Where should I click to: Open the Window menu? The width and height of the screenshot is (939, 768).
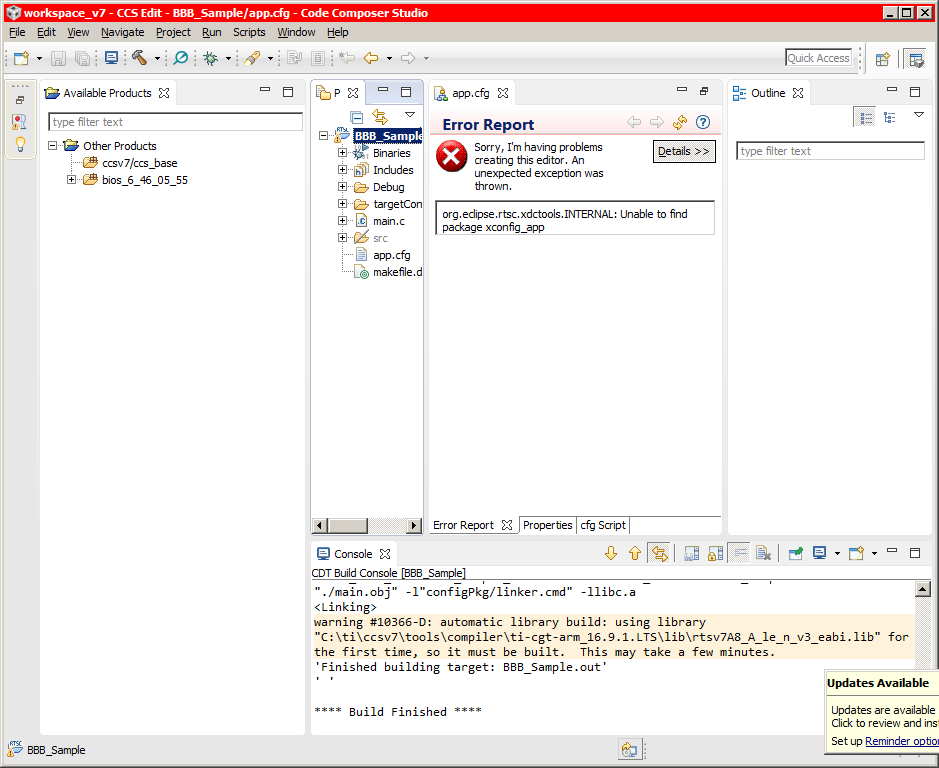pos(296,32)
